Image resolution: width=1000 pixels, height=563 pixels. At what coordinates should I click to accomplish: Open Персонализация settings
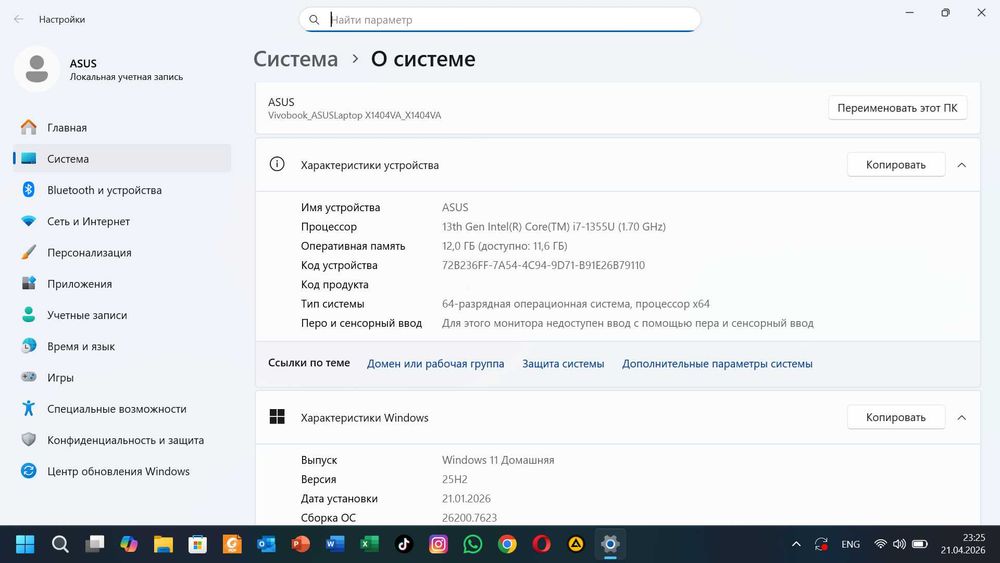click(121, 252)
